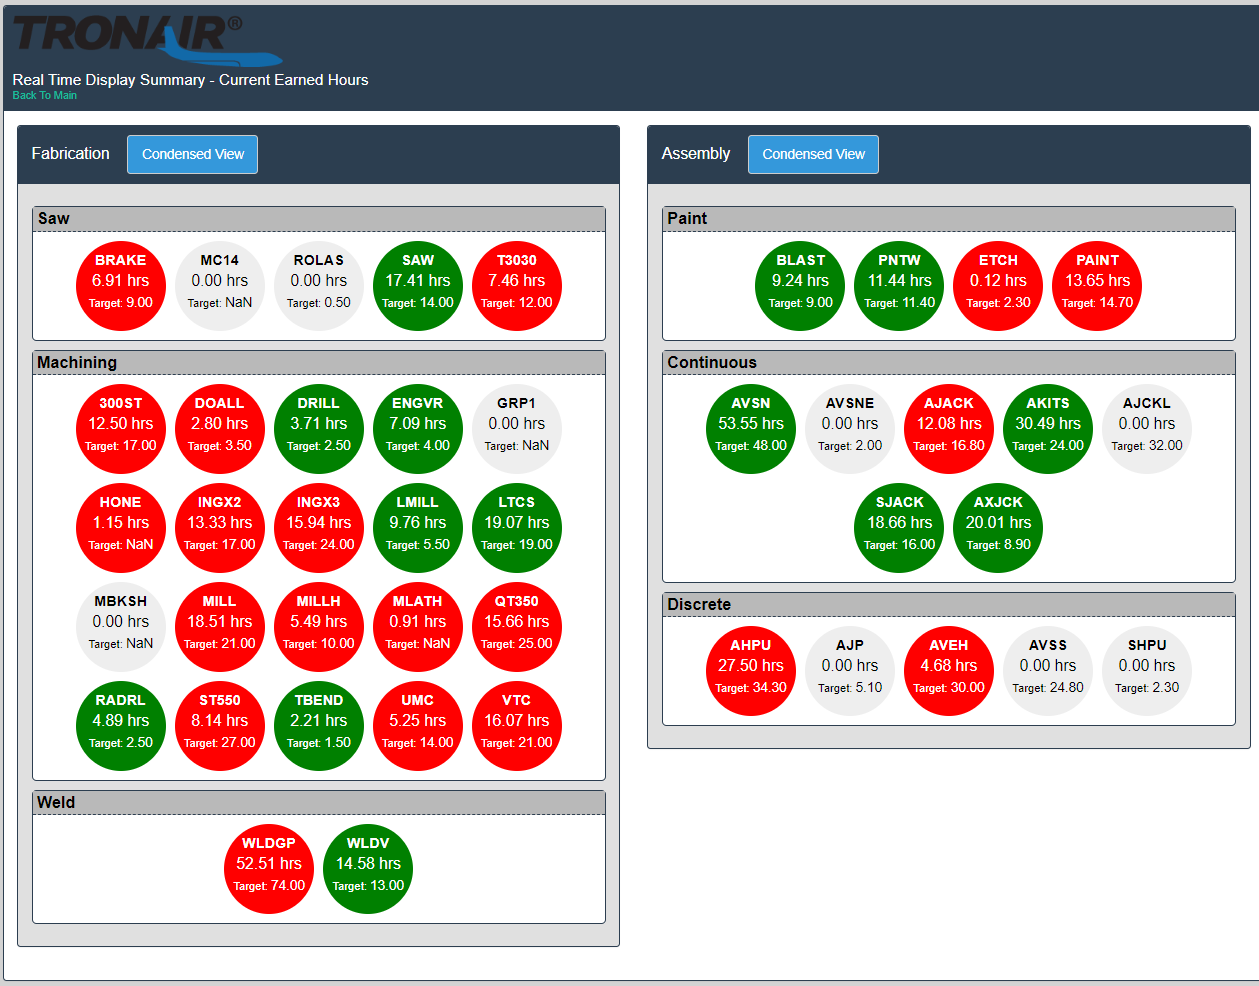1259x986 pixels.
Task: Click the INGX2 work center circle
Action: [220, 528]
